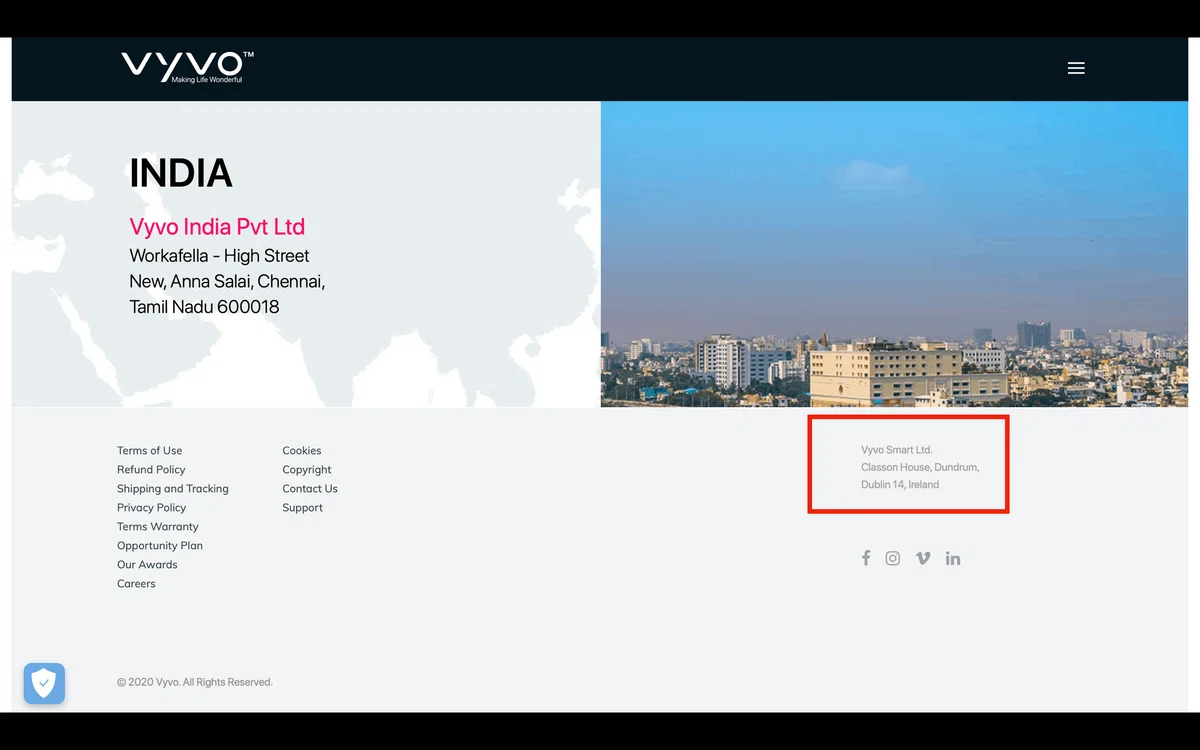
Task: Click the Vyvo Smart Ltd. text
Action: click(x=897, y=450)
